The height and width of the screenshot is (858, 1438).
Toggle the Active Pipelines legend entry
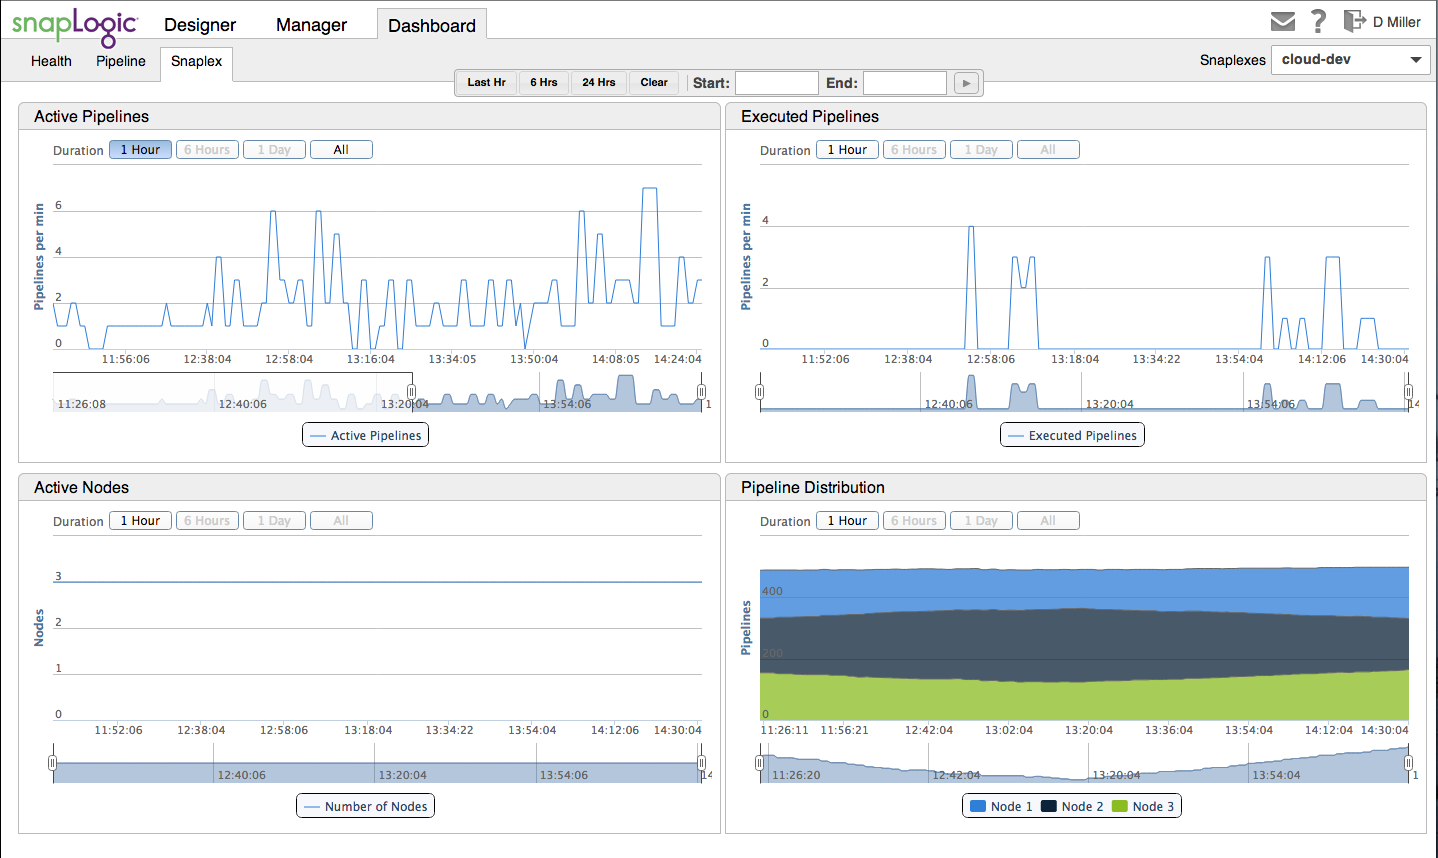tap(366, 435)
